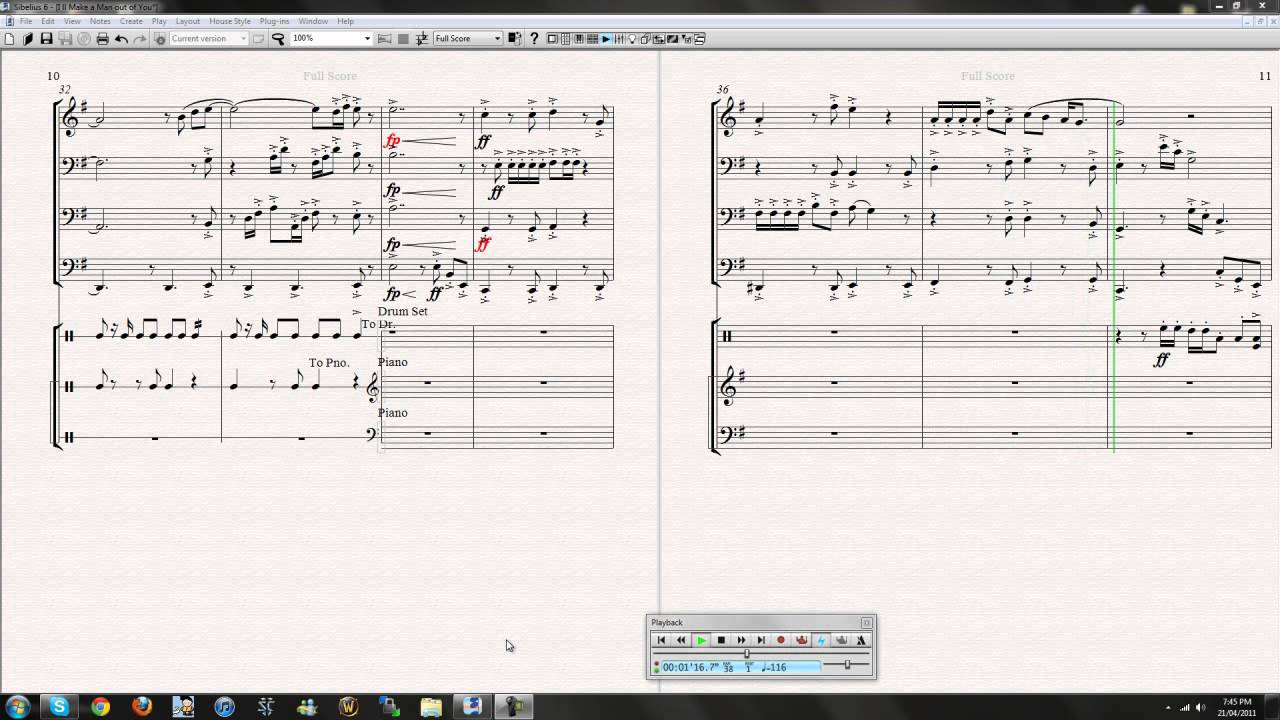Open Firefox from taskbar
Viewport: 1280px width, 720px height.
click(142, 707)
